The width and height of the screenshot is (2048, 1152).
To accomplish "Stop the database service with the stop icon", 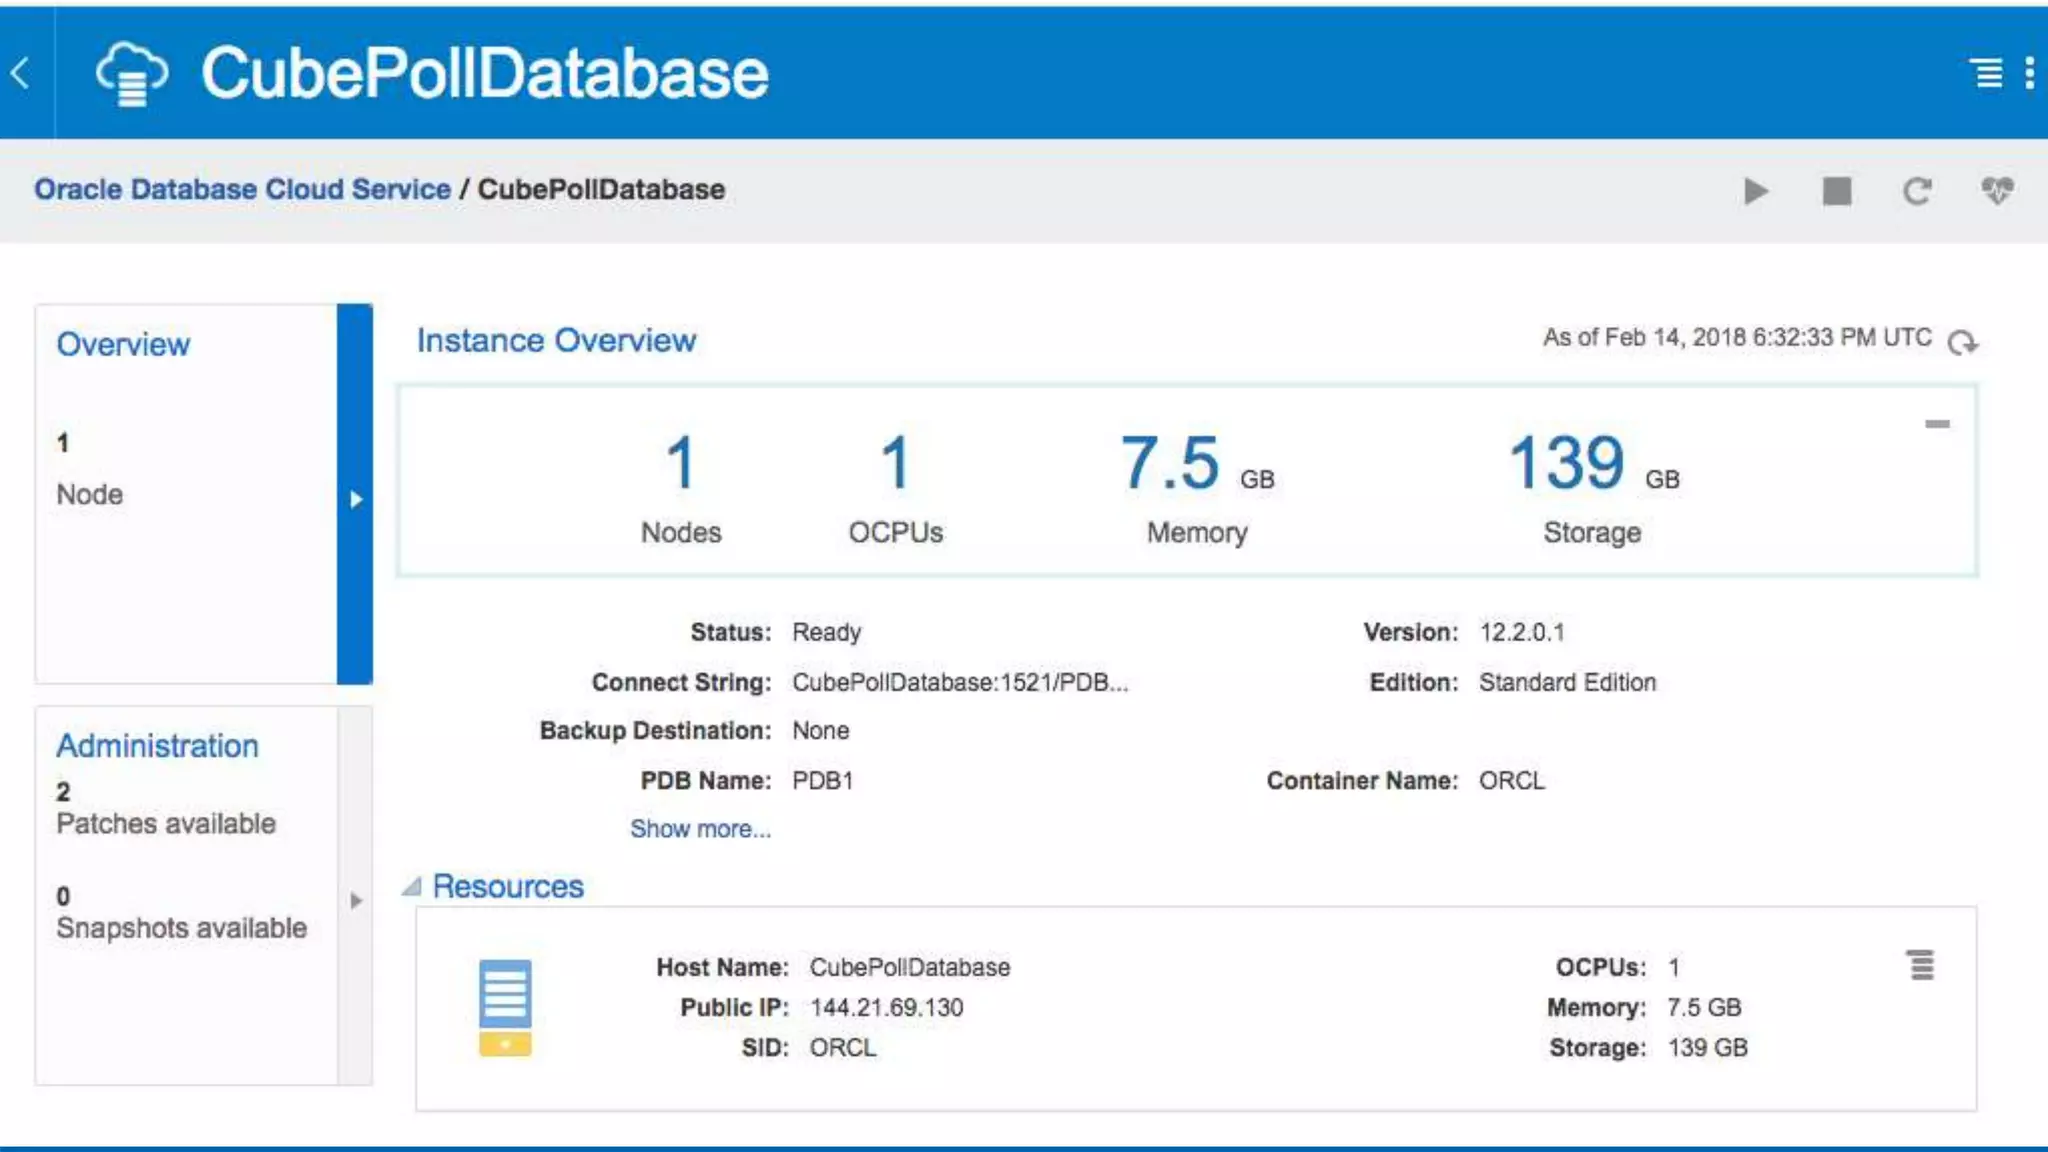I will click(x=1836, y=191).
